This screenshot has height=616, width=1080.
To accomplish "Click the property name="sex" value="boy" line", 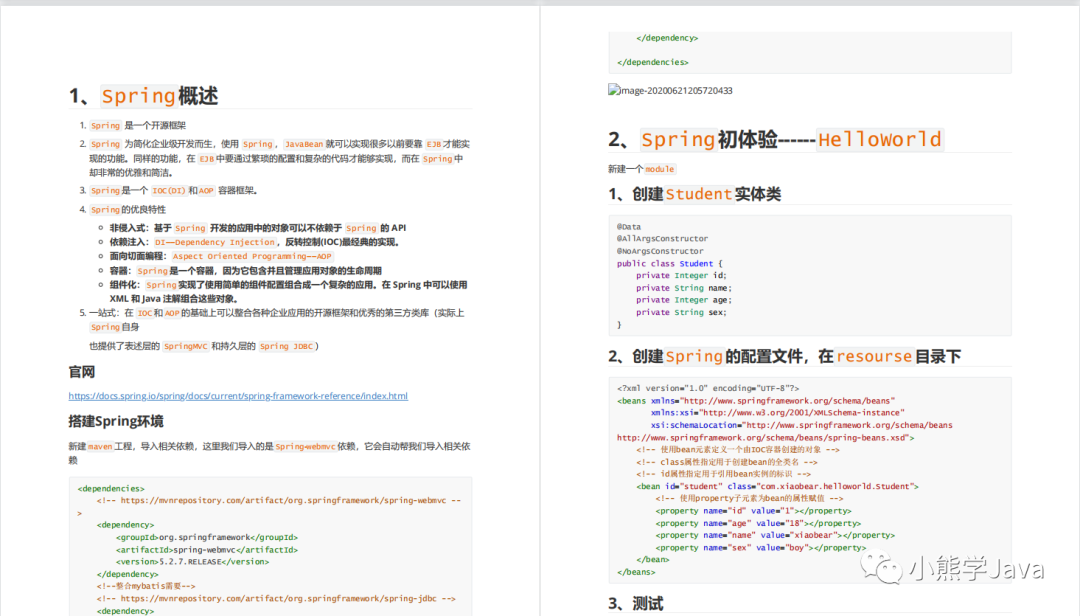I will click(x=761, y=547).
